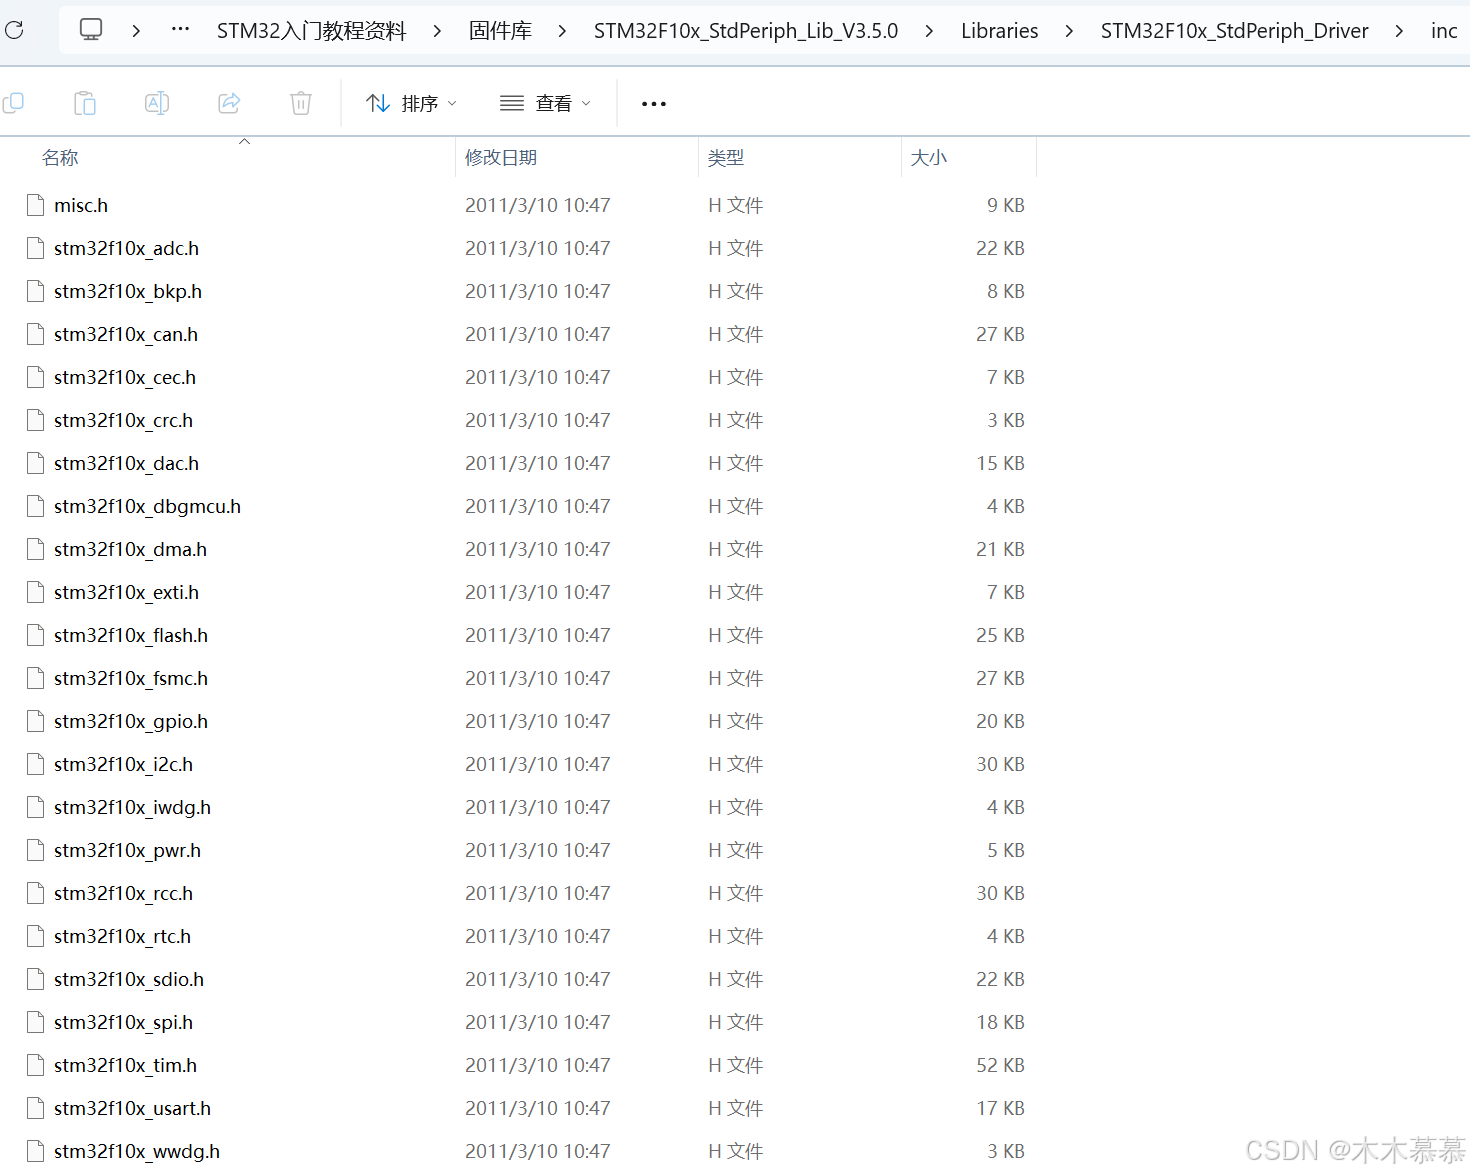Click the Rename toolbar icon

pos(157,103)
